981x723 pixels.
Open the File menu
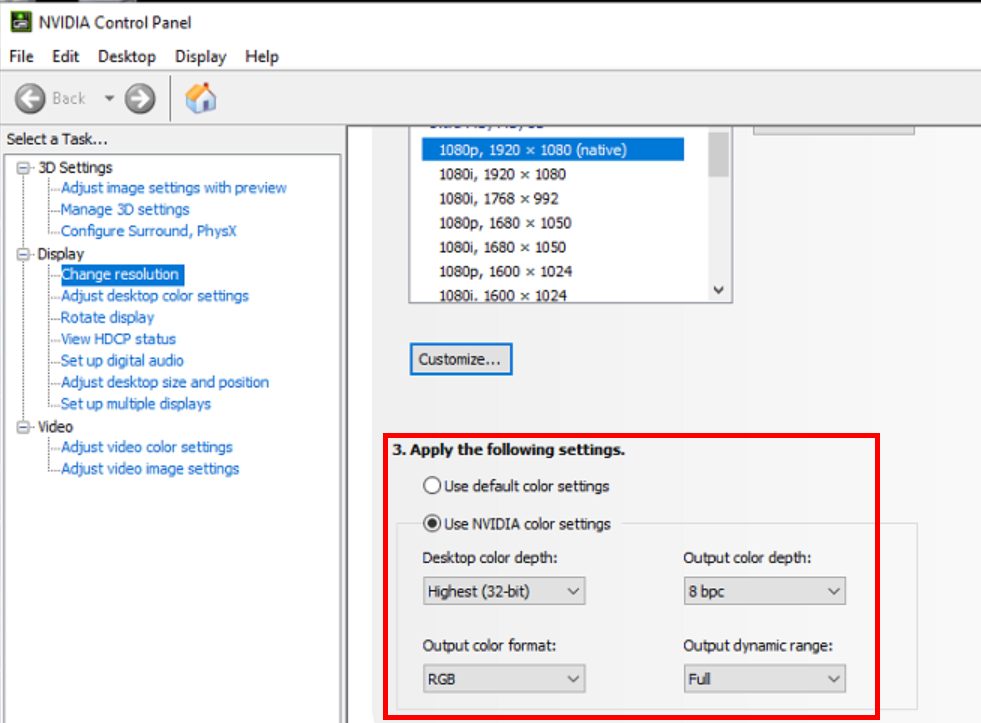point(21,56)
